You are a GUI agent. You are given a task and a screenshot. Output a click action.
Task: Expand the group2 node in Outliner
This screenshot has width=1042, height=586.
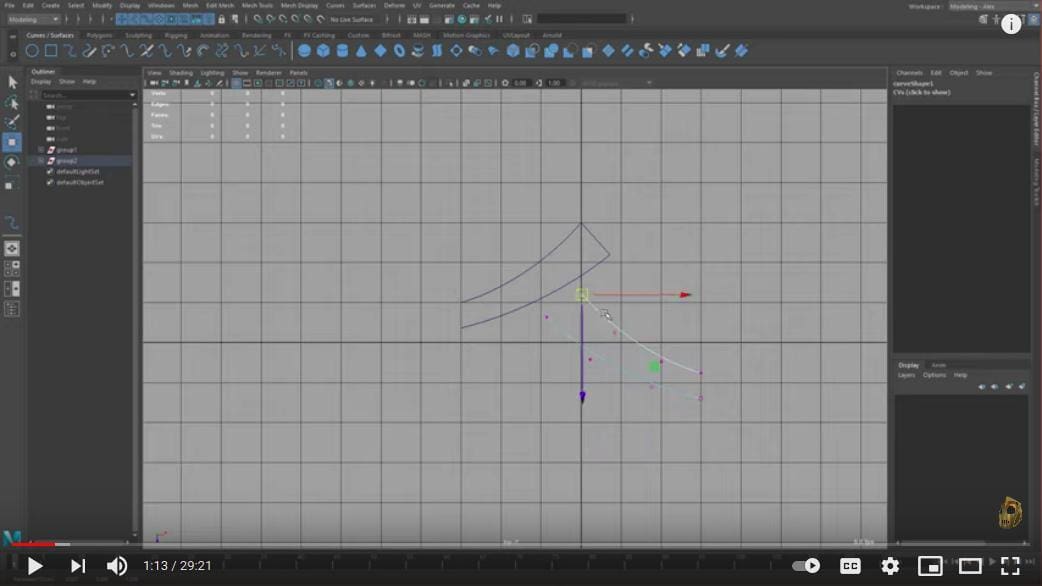point(41,161)
